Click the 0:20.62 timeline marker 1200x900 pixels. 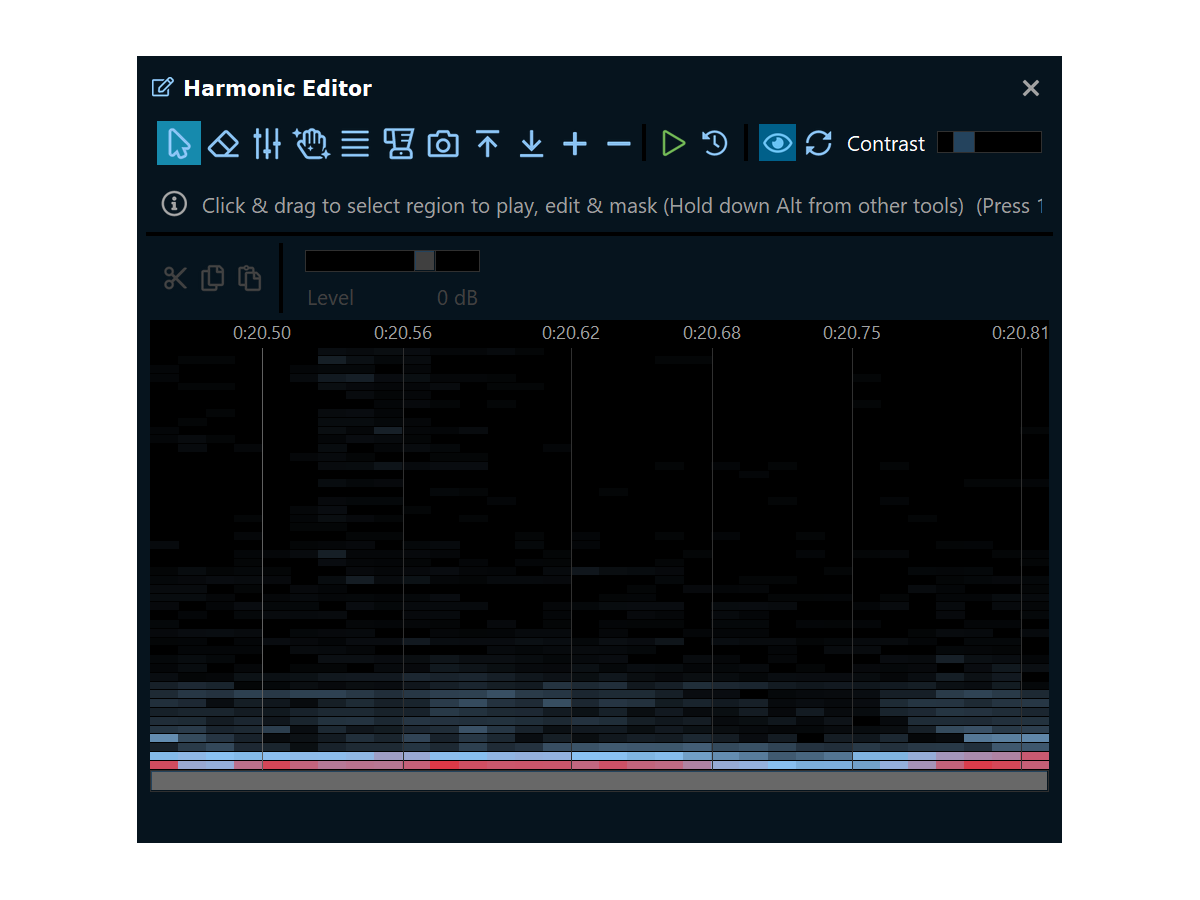point(571,333)
